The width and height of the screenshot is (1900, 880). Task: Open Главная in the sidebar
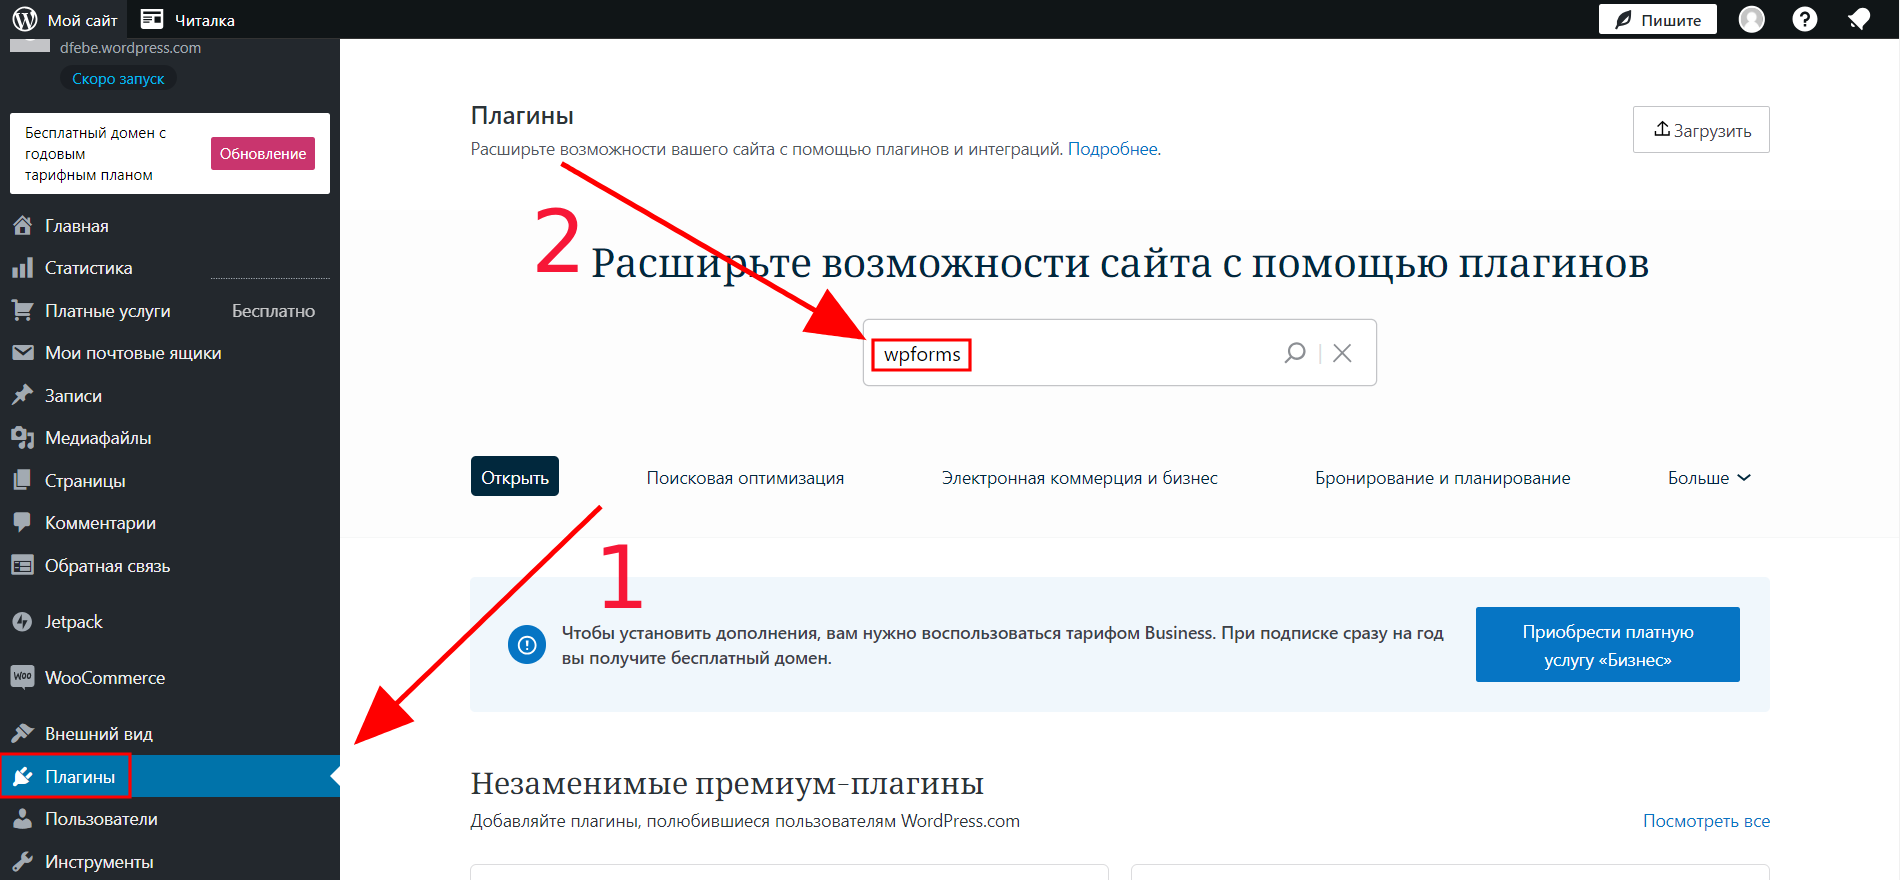77,226
